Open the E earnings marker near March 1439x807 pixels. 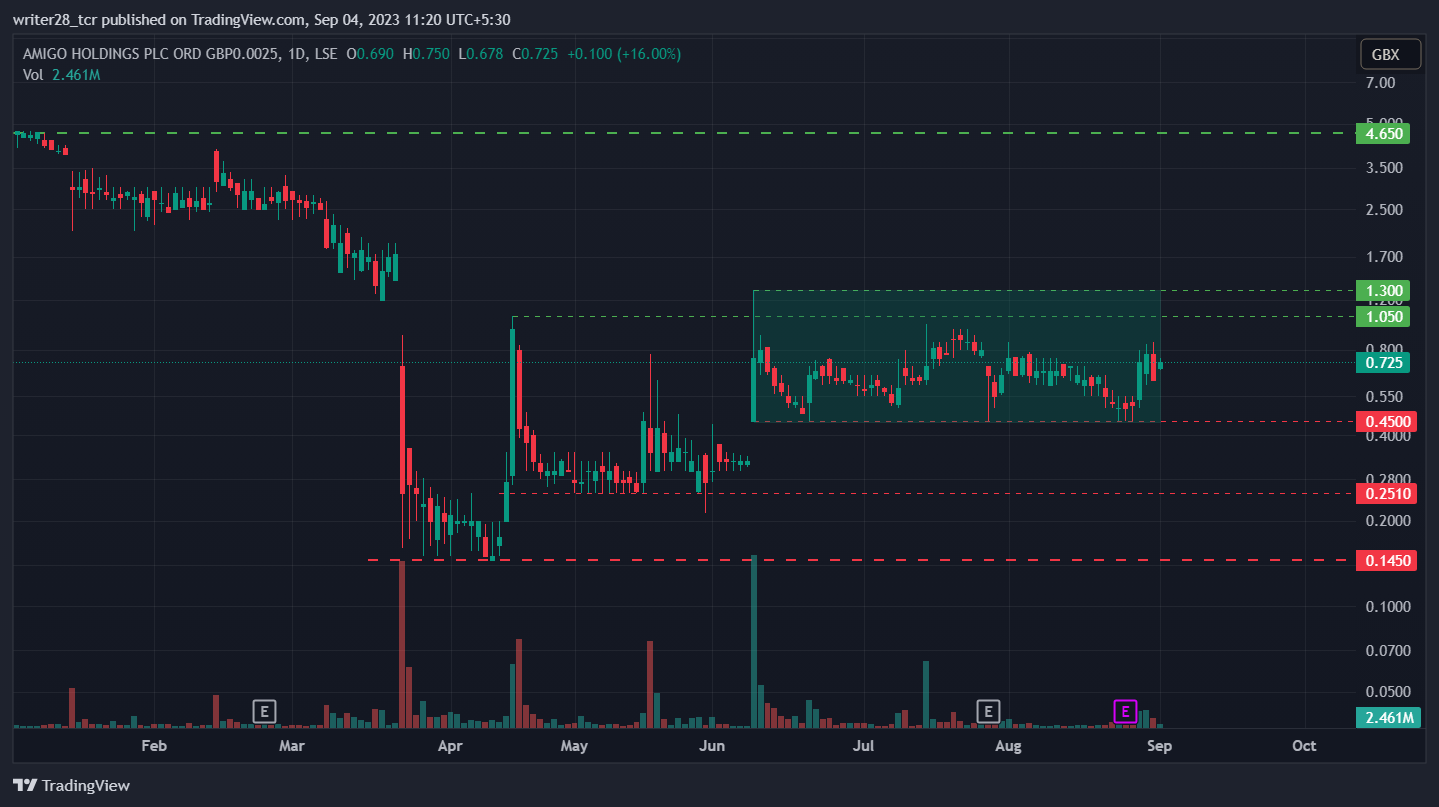click(264, 712)
